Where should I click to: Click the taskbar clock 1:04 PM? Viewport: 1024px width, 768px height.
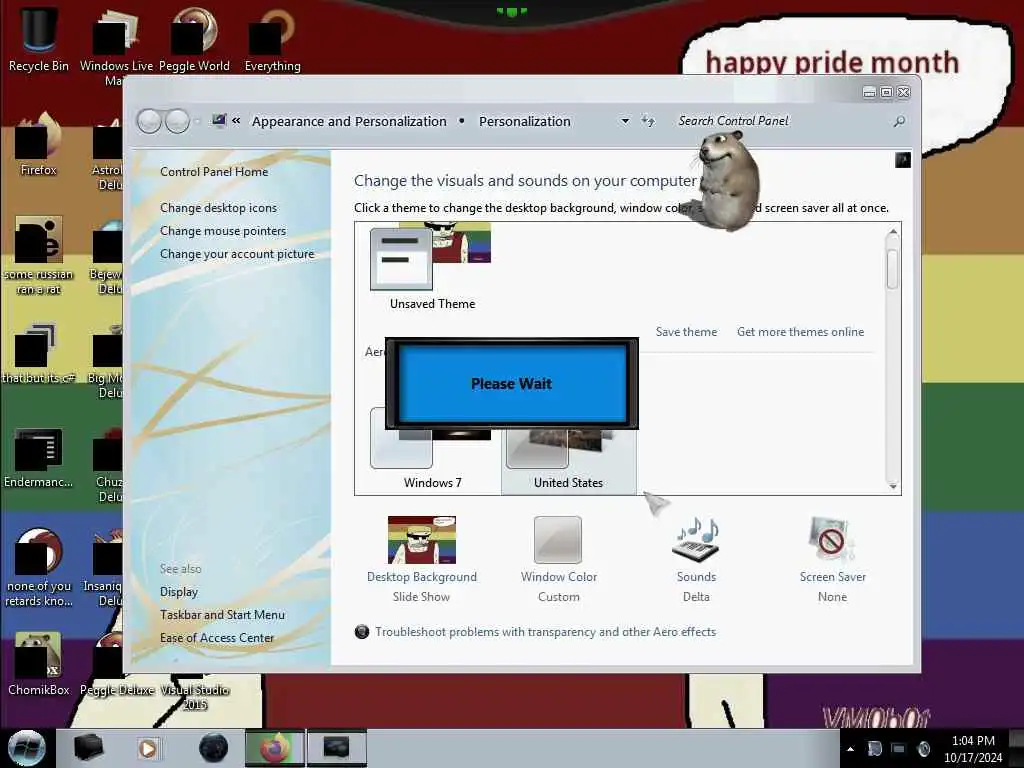(x=973, y=748)
